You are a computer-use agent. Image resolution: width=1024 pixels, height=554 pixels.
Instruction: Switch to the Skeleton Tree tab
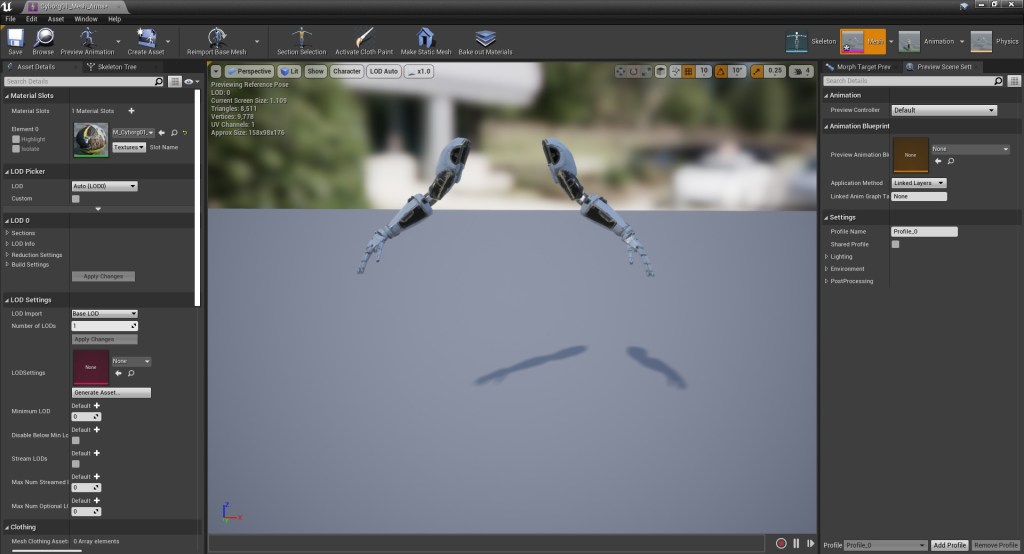(116, 67)
